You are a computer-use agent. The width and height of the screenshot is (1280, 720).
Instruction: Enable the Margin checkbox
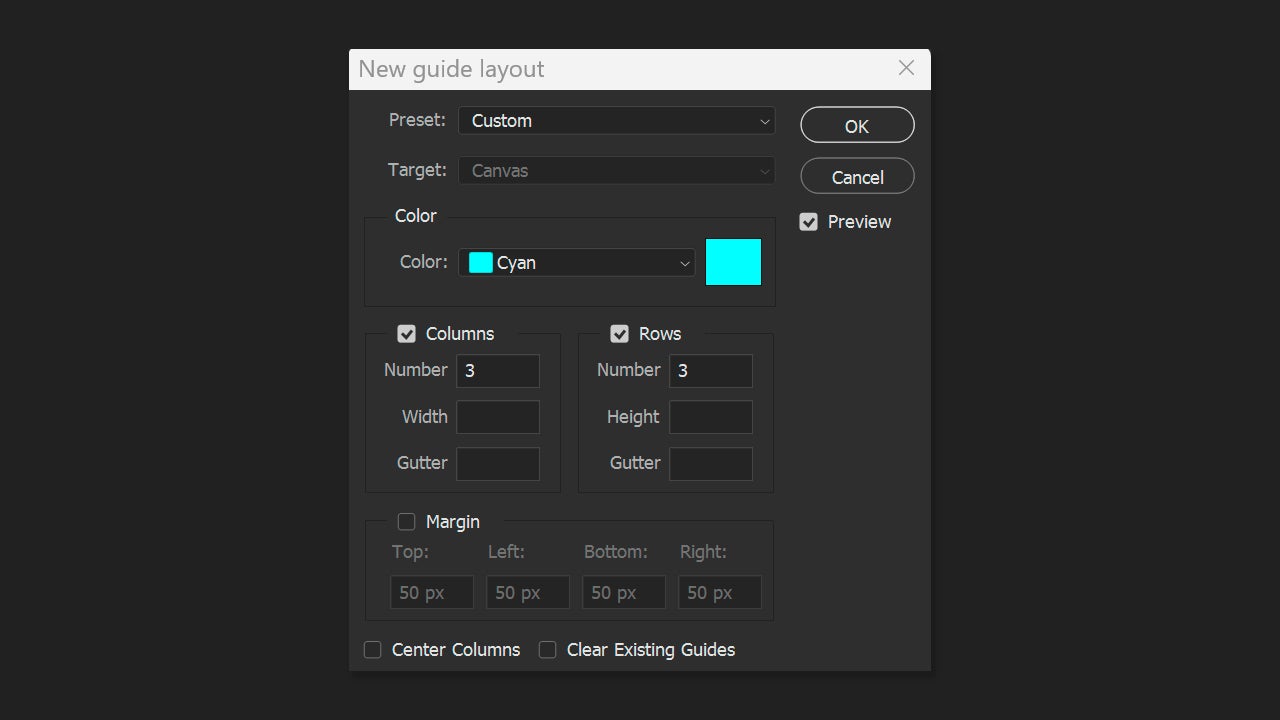pos(407,522)
